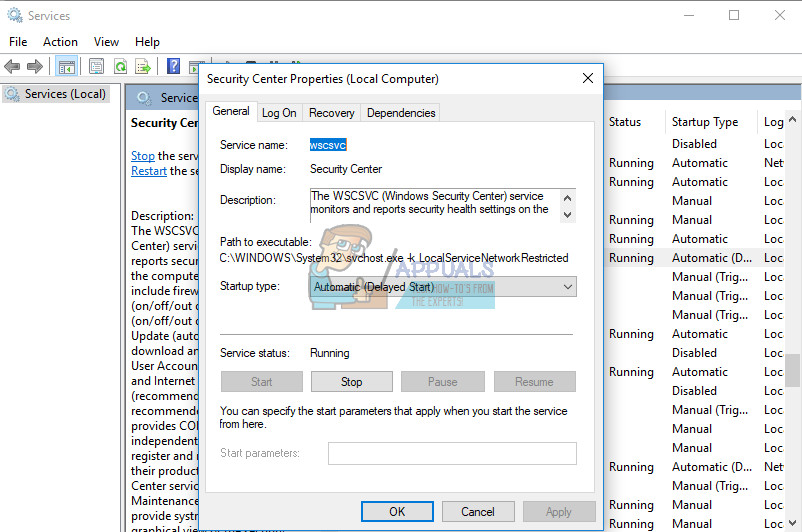Click the Apply button
The height and width of the screenshot is (532, 802).
point(559,512)
